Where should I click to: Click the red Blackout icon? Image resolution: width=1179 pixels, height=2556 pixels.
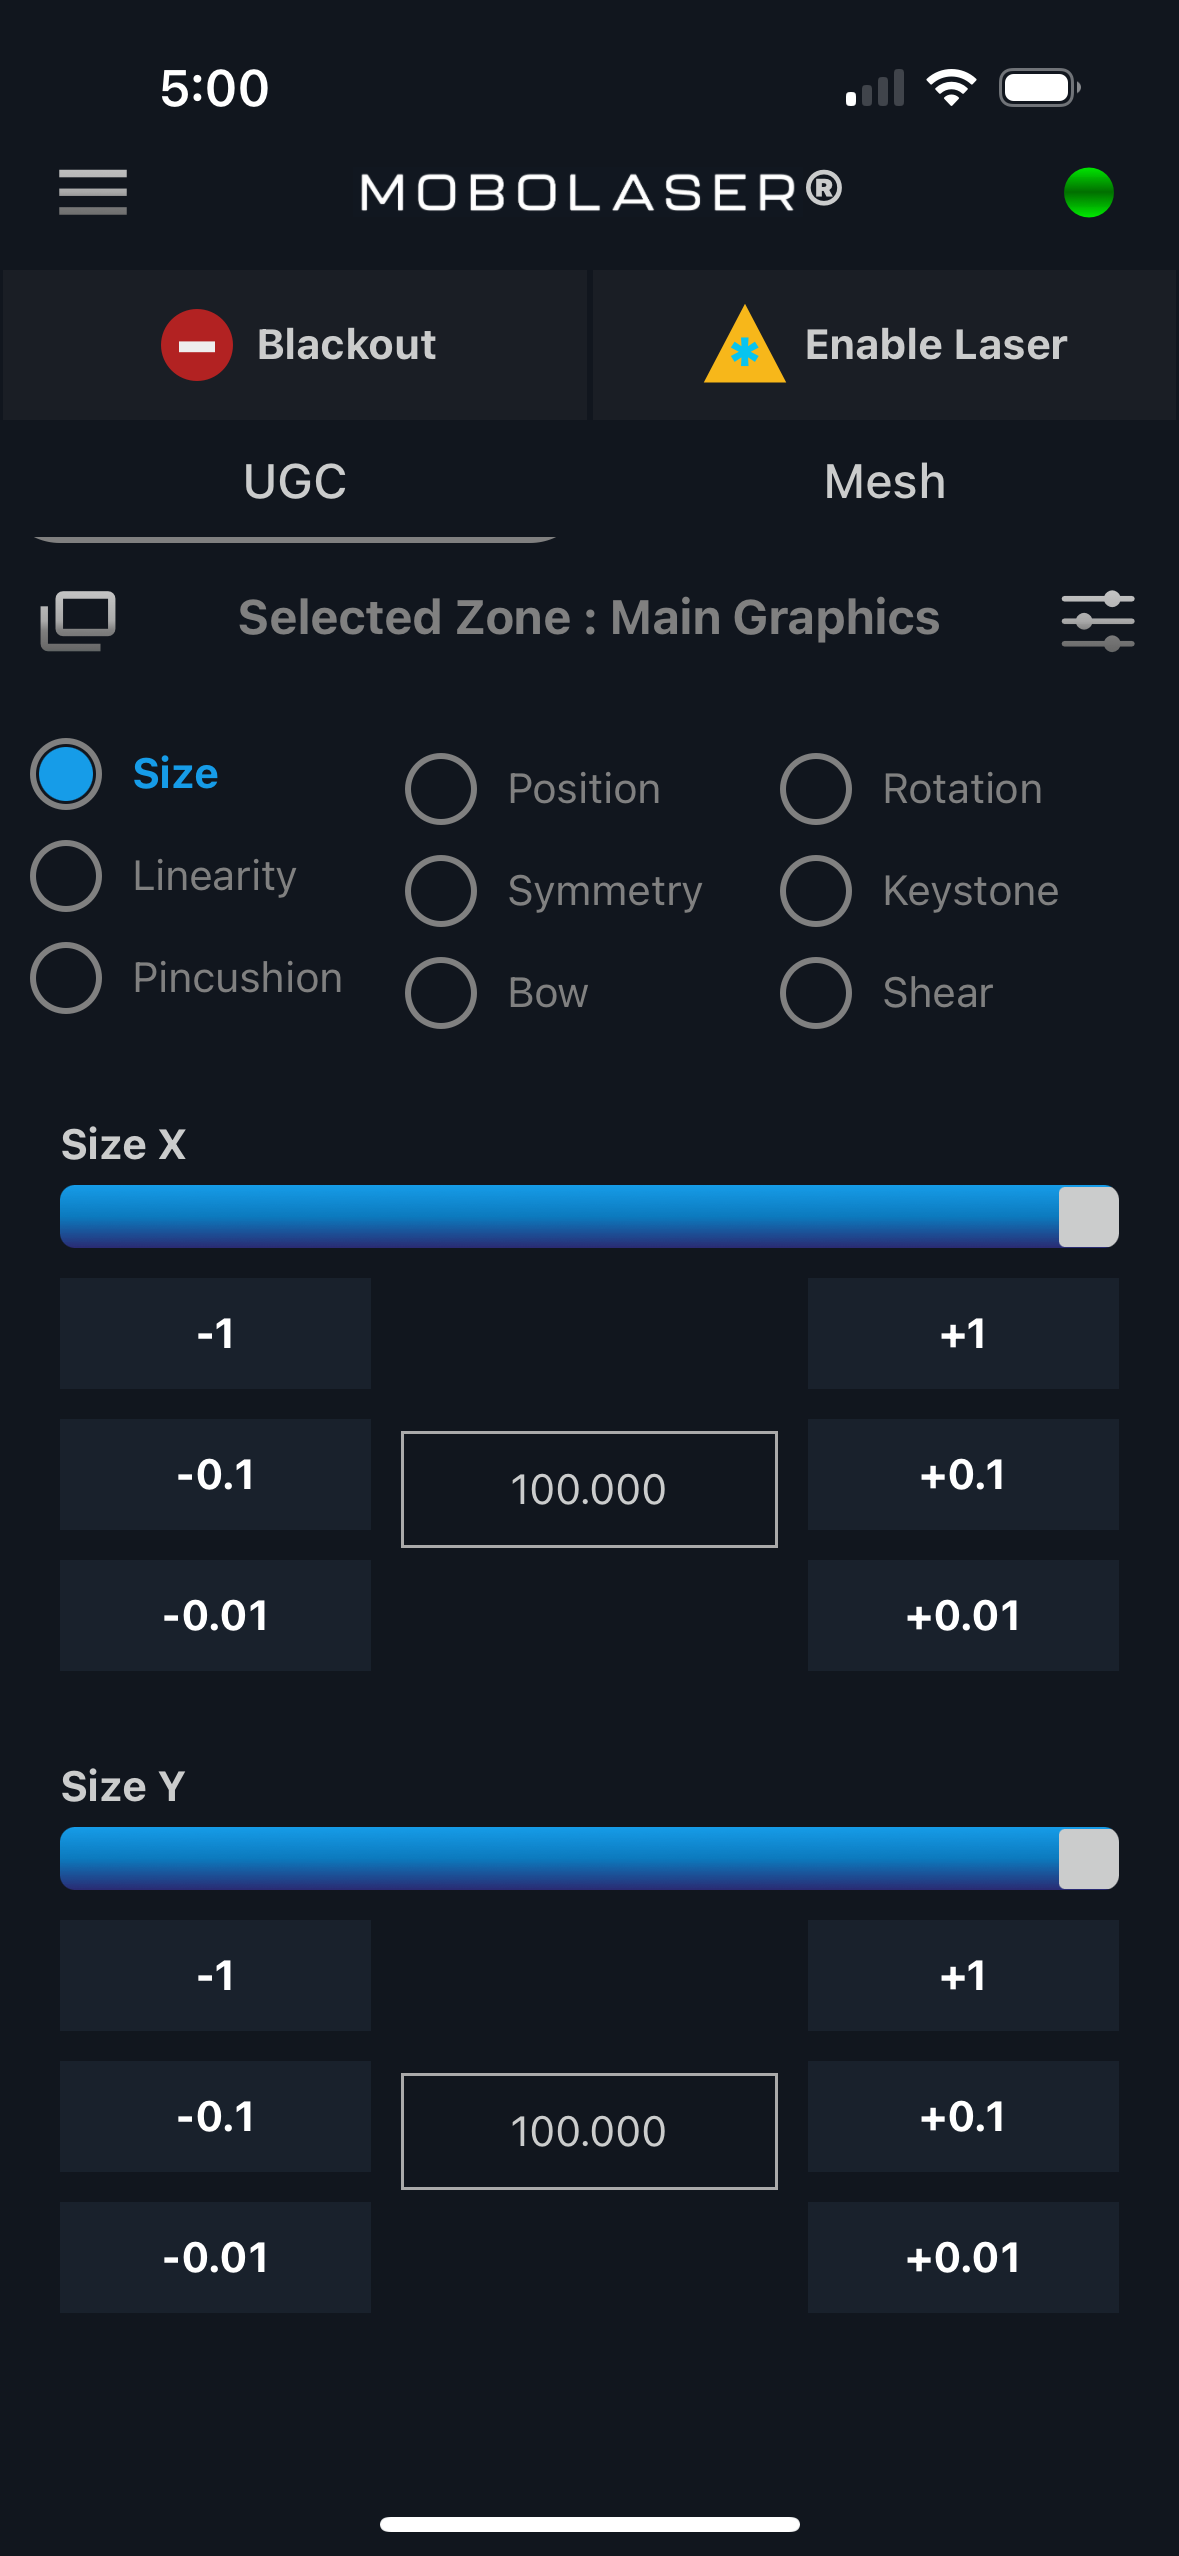tap(197, 345)
